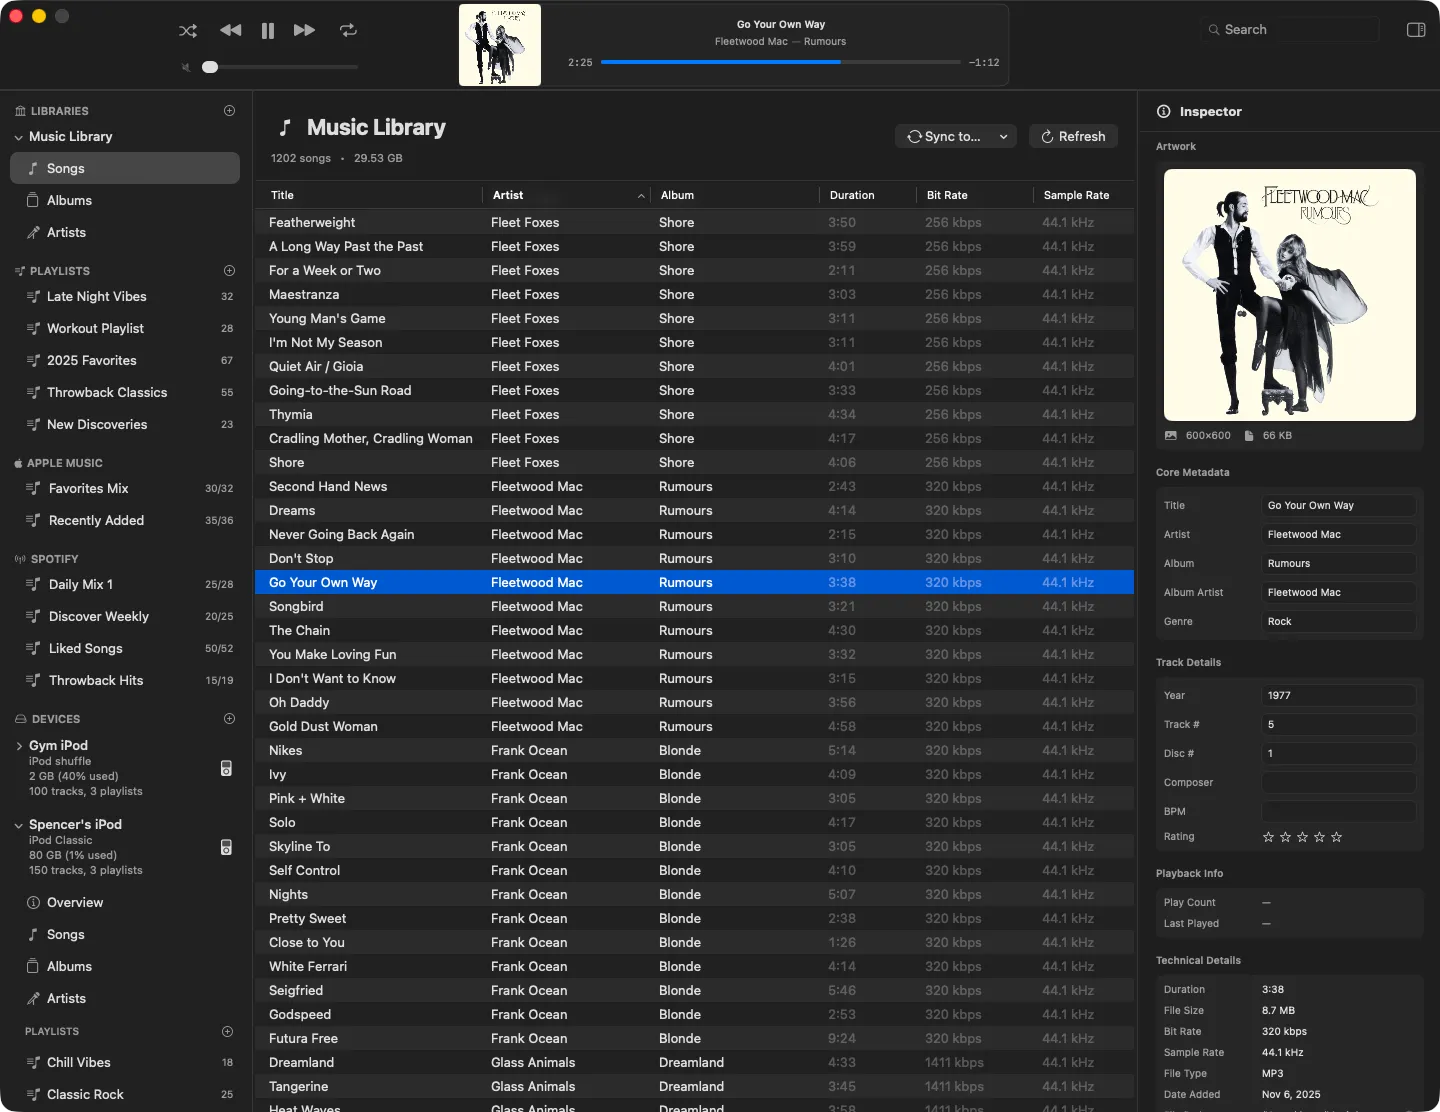Add a new device with plus icon
This screenshot has width=1440, height=1112.
point(229,719)
